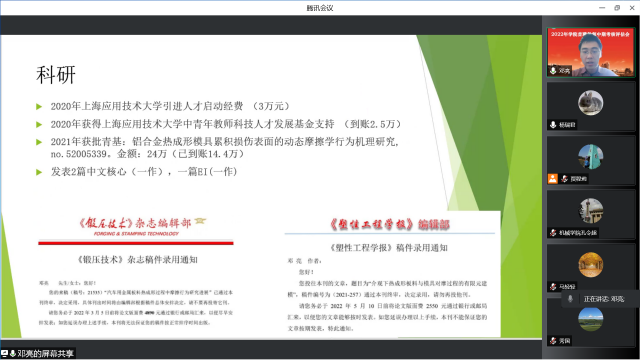Click microphone icon in speaking indicator popup
Viewport: 640px width, 360px height.
[x=570, y=299]
